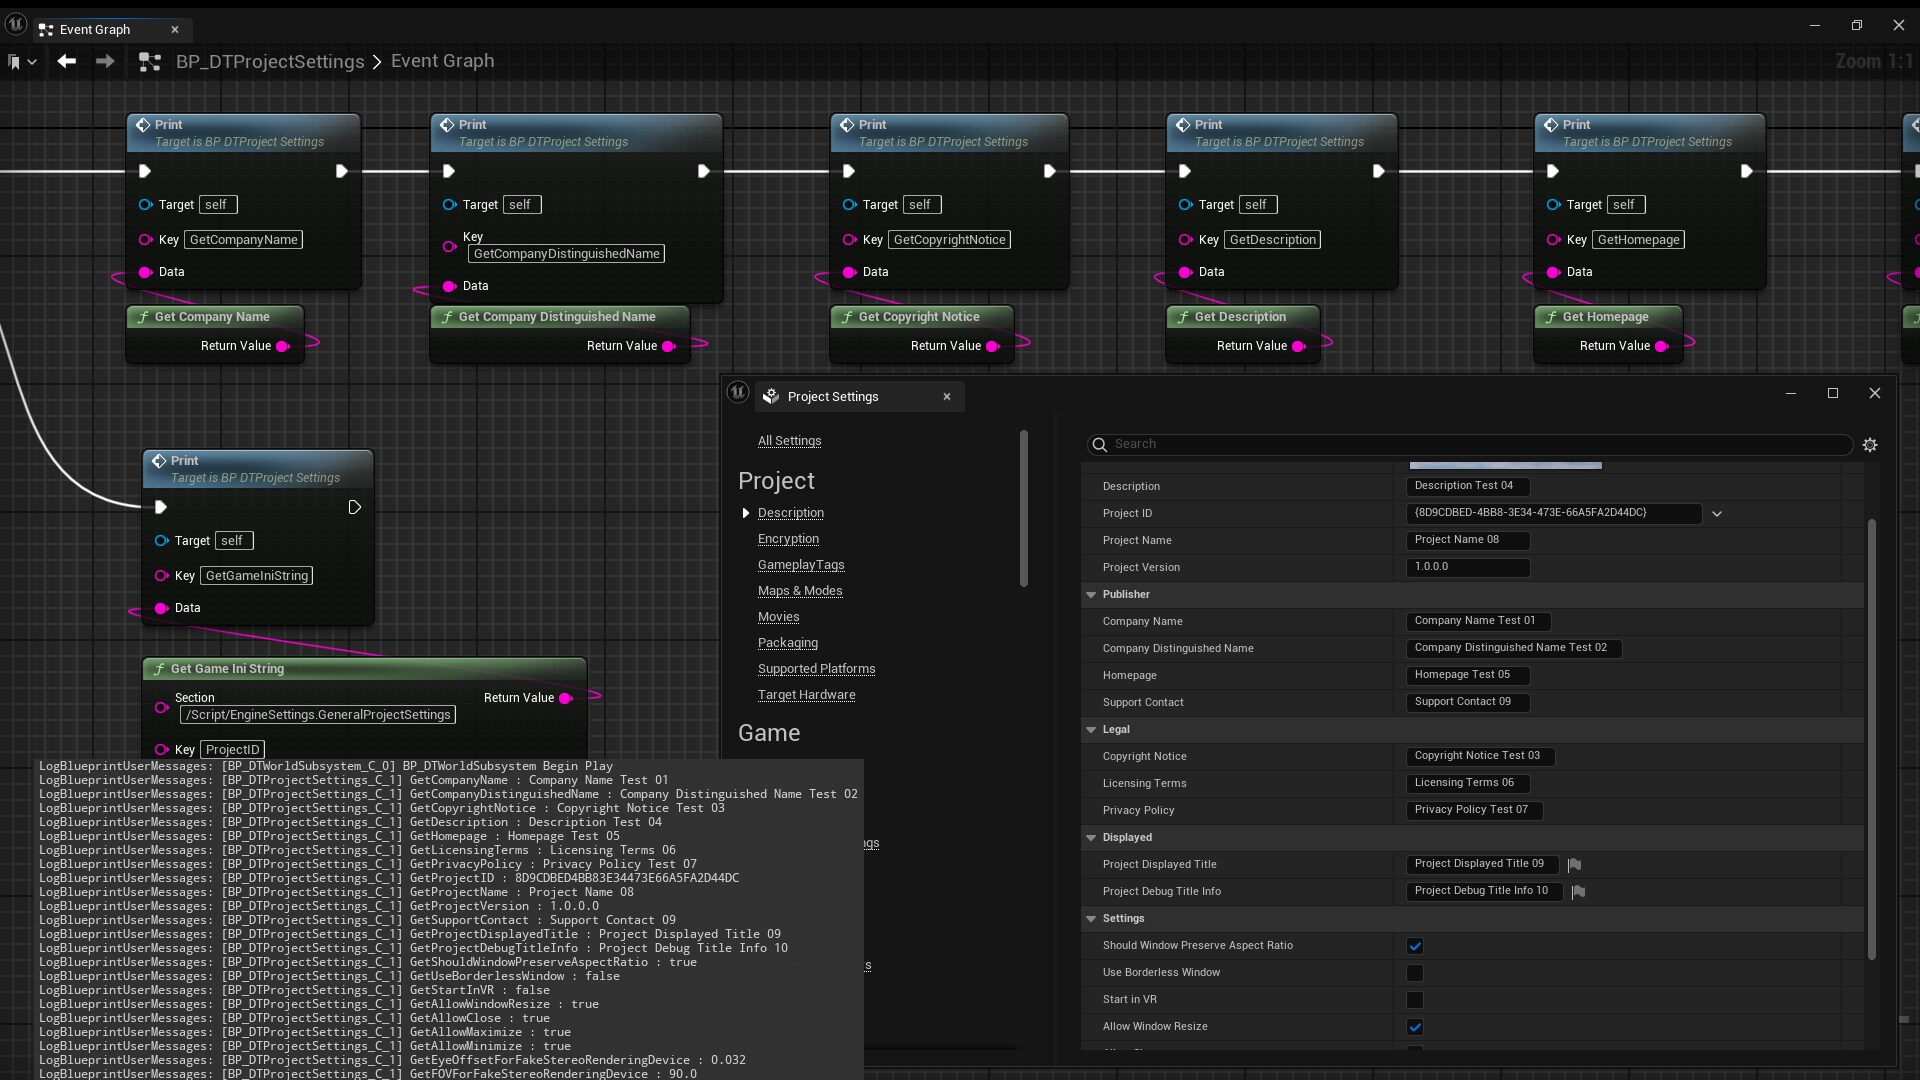Screen dimensions: 1920x1080
Task: Open the Maps & Modes settings link
Action: click(x=800, y=591)
